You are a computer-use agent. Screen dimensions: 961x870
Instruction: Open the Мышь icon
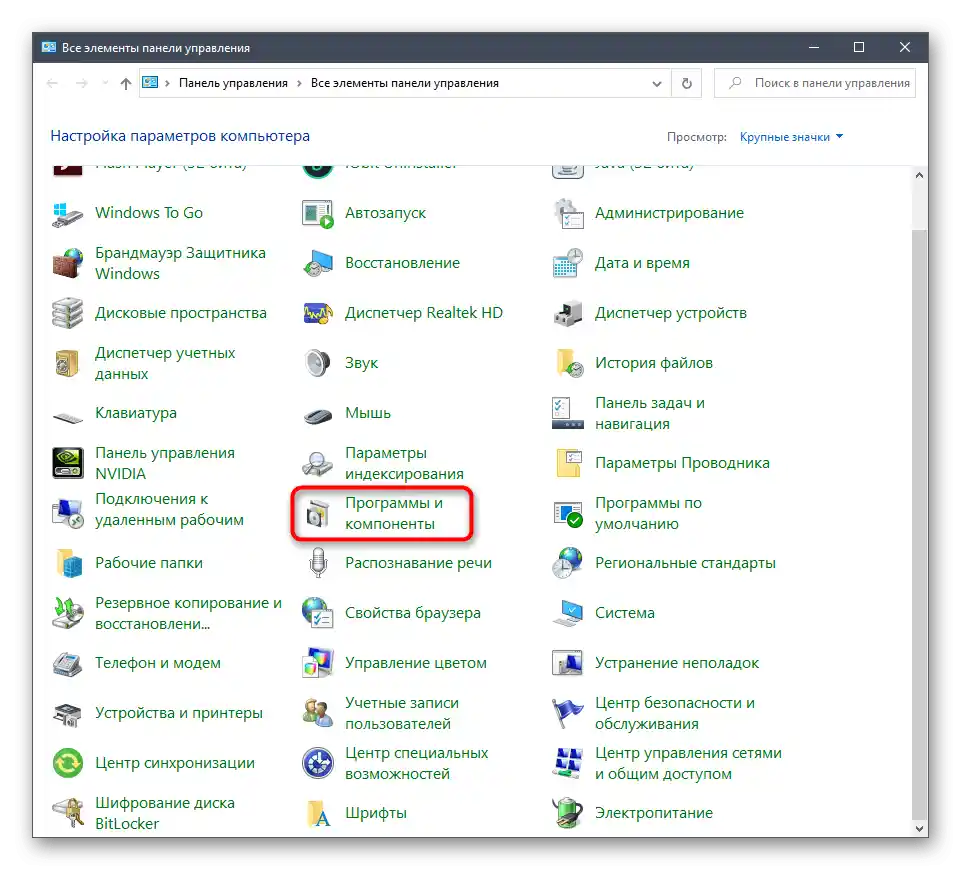click(317, 415)
